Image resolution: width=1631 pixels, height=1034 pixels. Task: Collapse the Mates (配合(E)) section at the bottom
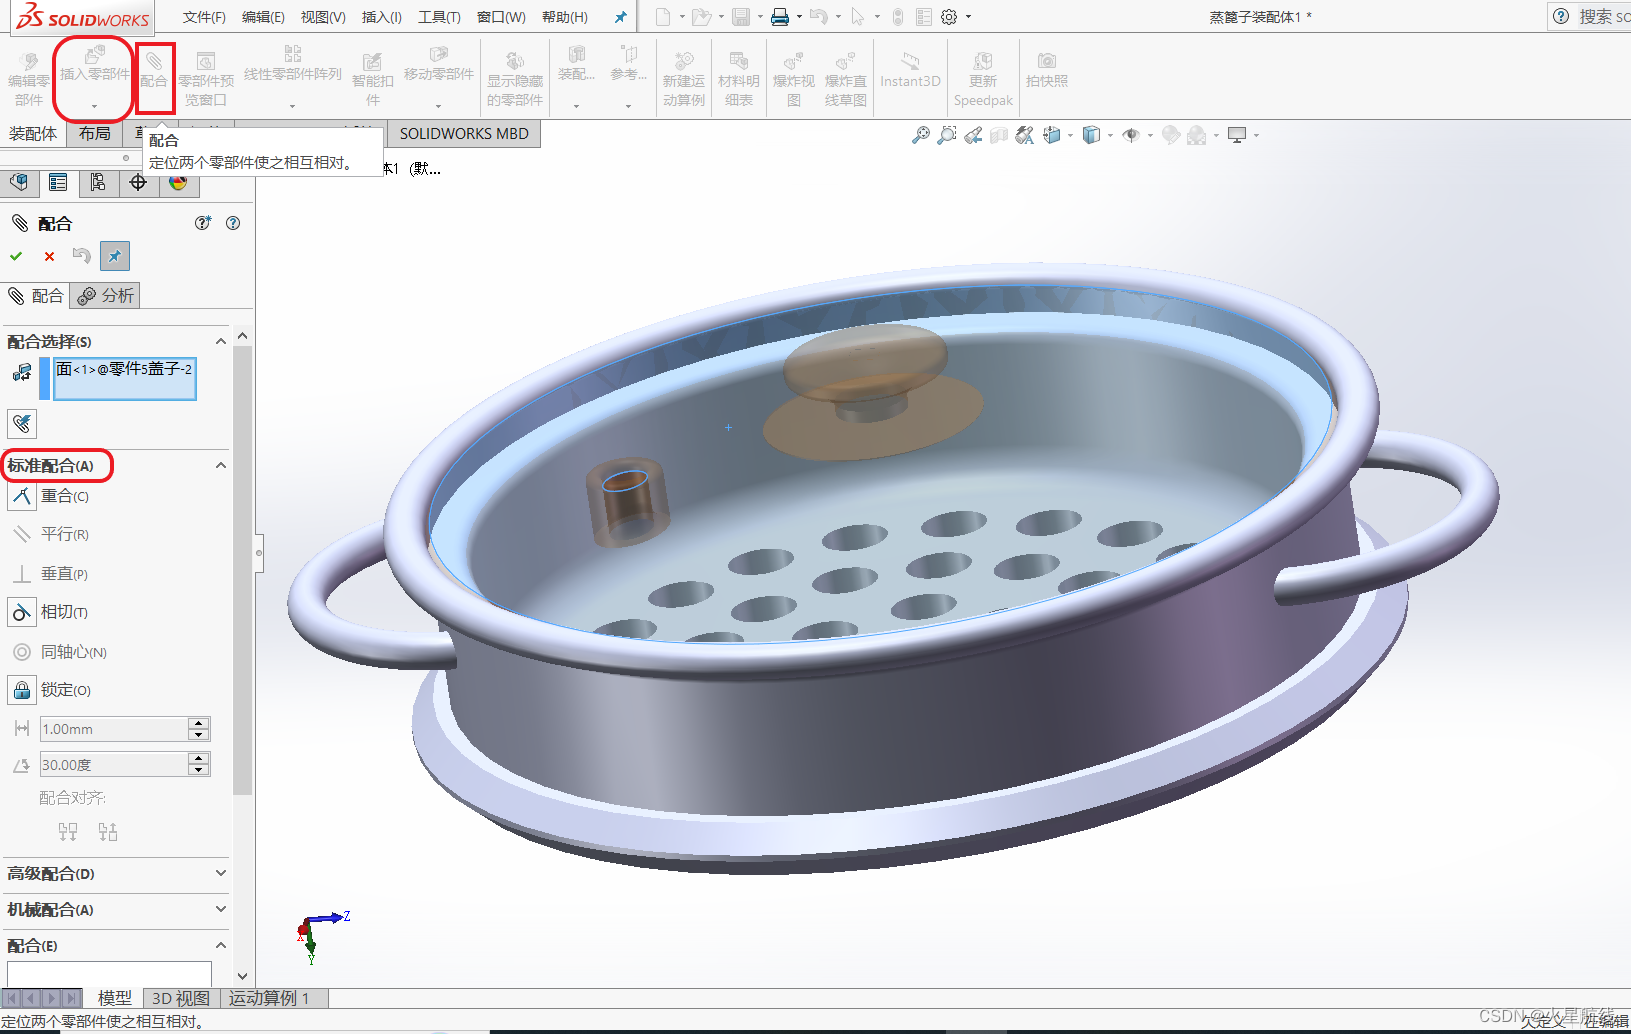coord(220,946)
